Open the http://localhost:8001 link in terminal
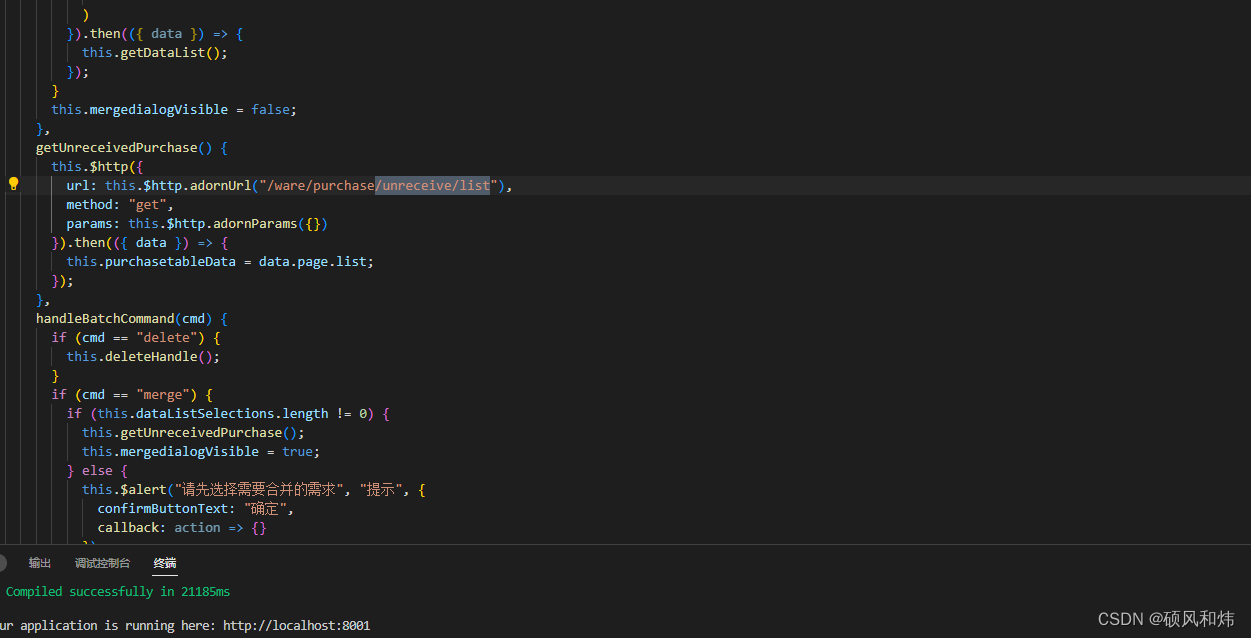 pos(296,626)
